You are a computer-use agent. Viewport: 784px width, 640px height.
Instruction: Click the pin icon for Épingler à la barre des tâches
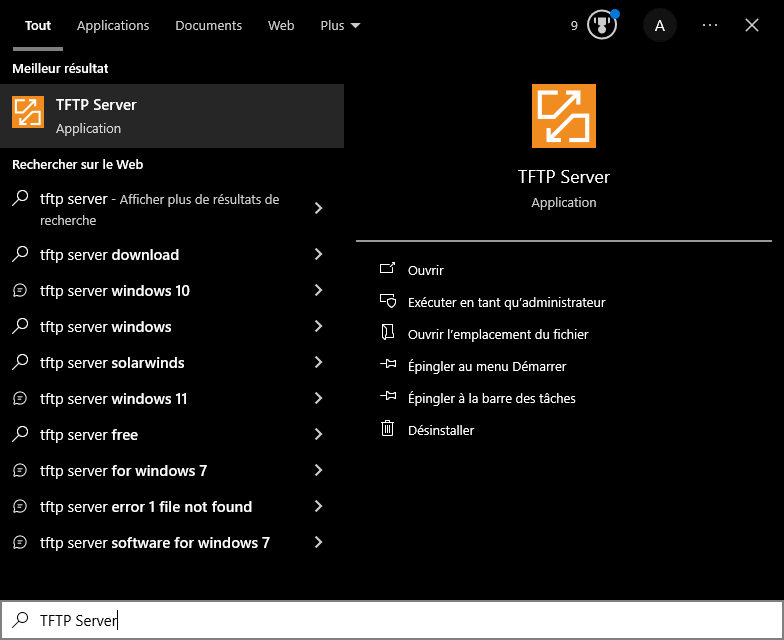(x=388, y=398)
